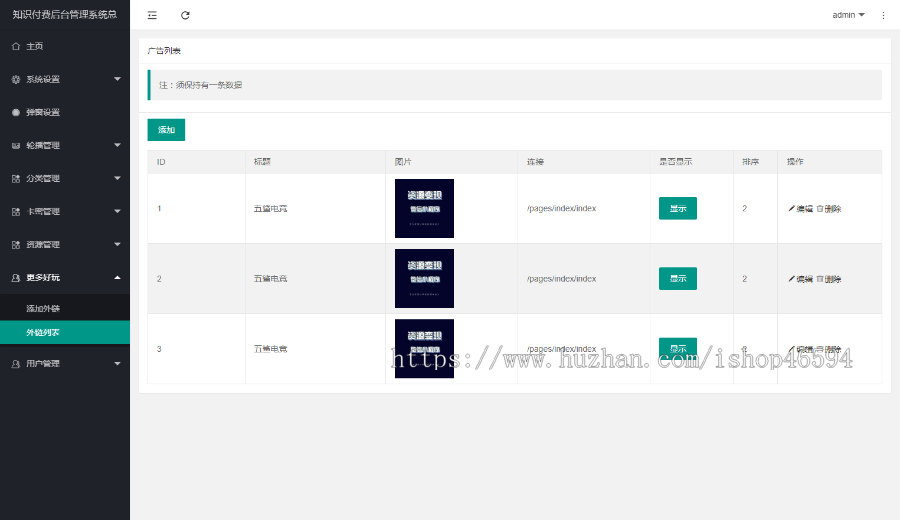
Task: Click the round dot icon for 弹窗设置
Action: pos(16,112)
